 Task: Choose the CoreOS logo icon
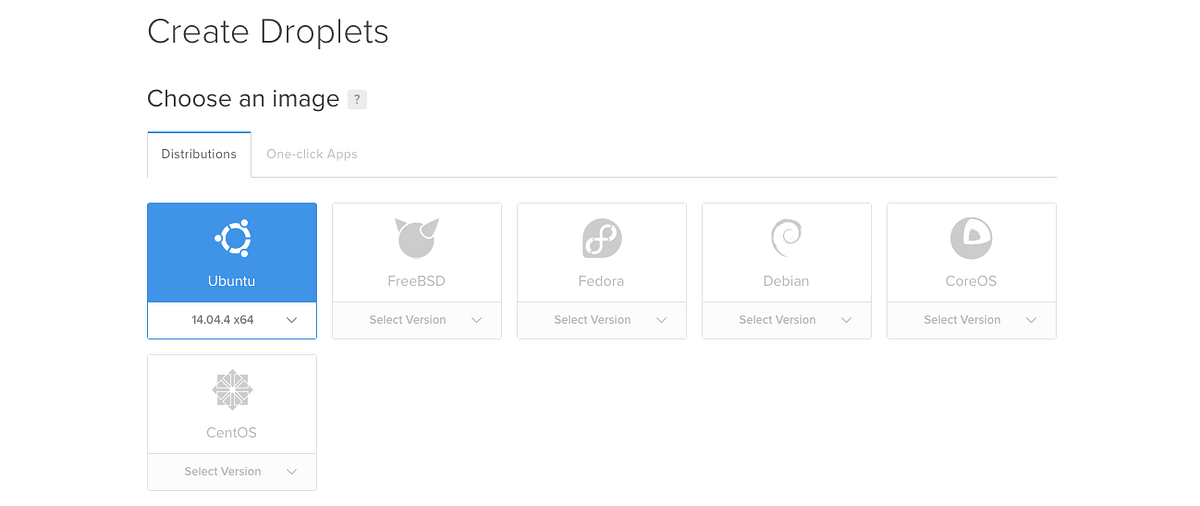coord(971,238)
